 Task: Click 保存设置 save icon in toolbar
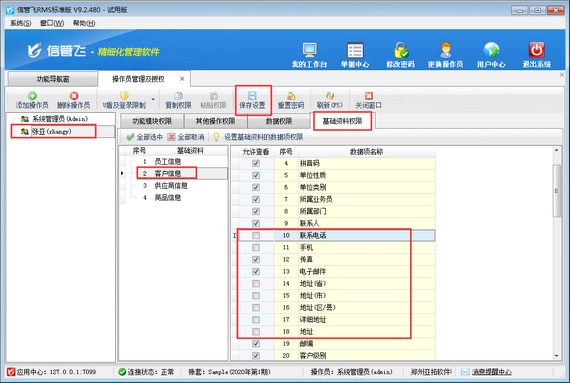tap(252, 96)
